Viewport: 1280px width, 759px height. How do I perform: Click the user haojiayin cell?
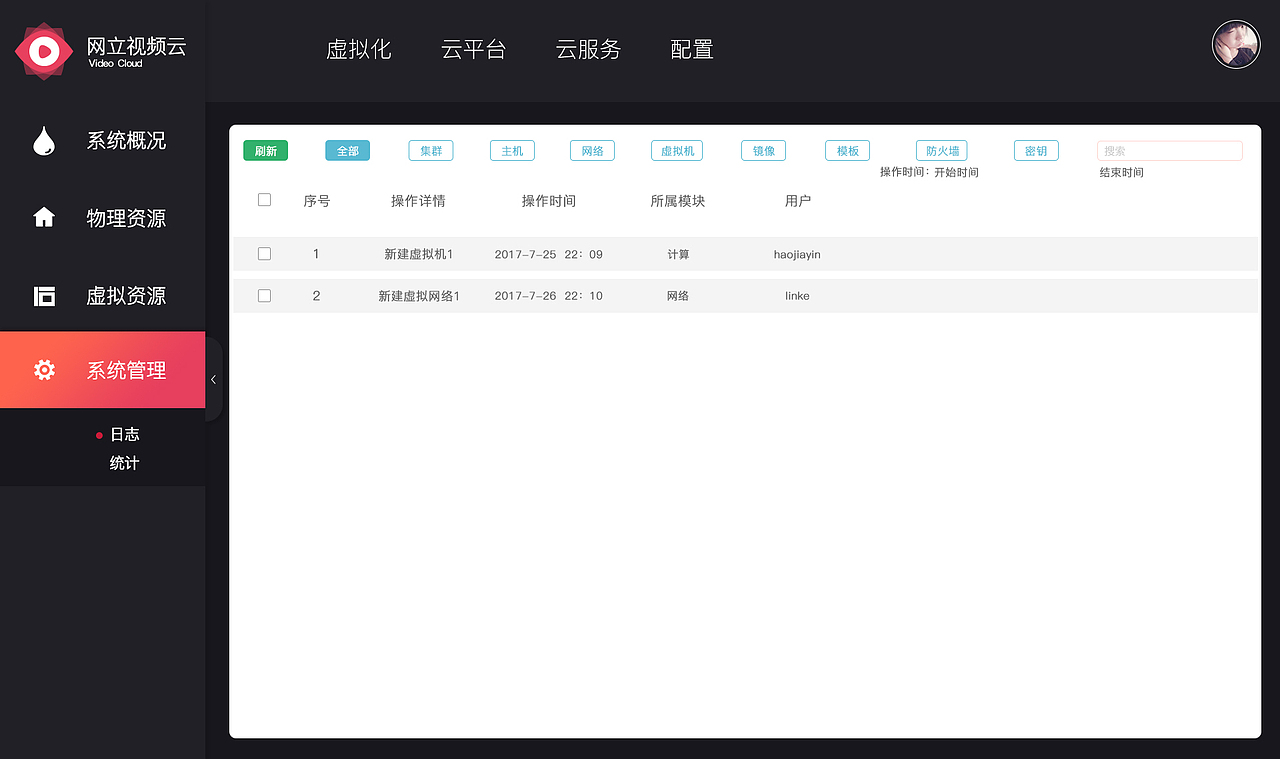click(x=797, y=255)
